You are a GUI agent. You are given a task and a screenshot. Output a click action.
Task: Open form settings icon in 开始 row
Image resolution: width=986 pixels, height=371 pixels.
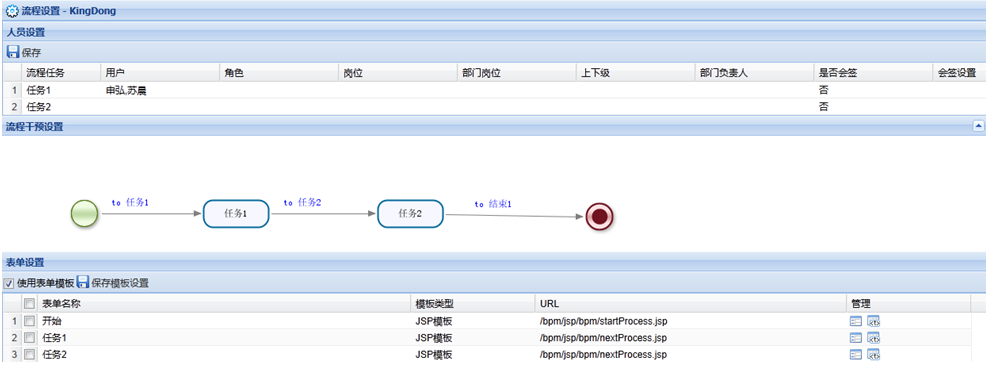[855, 321]
